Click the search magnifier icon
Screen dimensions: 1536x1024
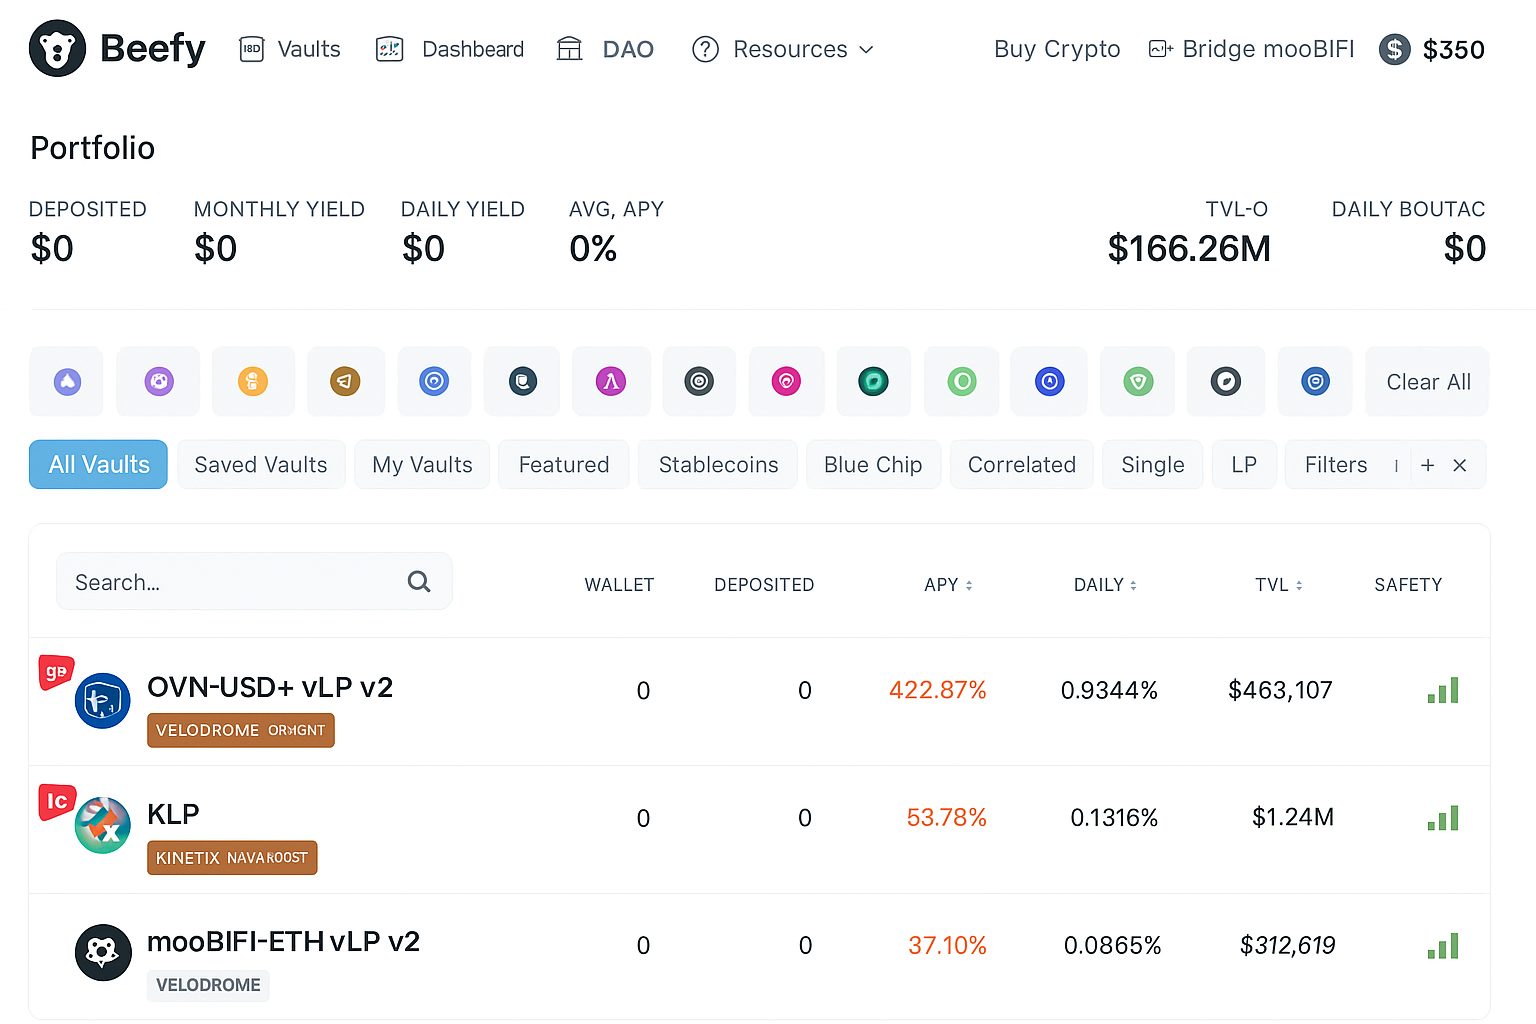click(x=419, y=581)
